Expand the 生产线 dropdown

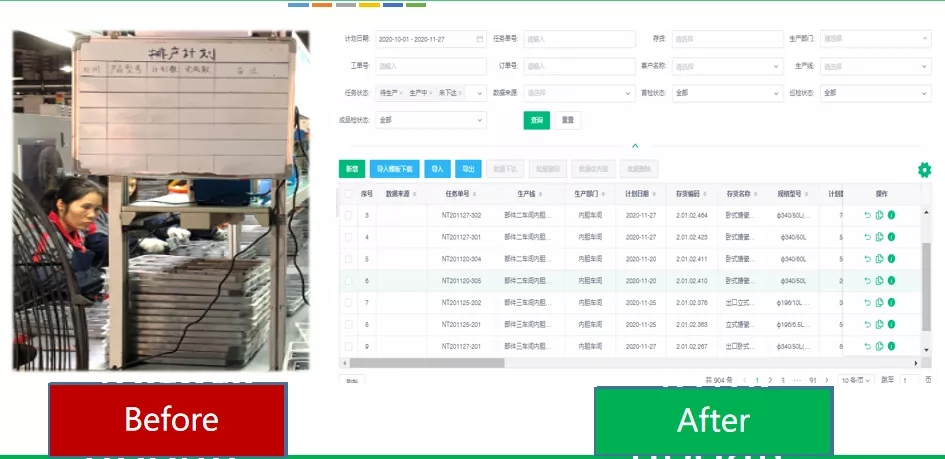876,66
